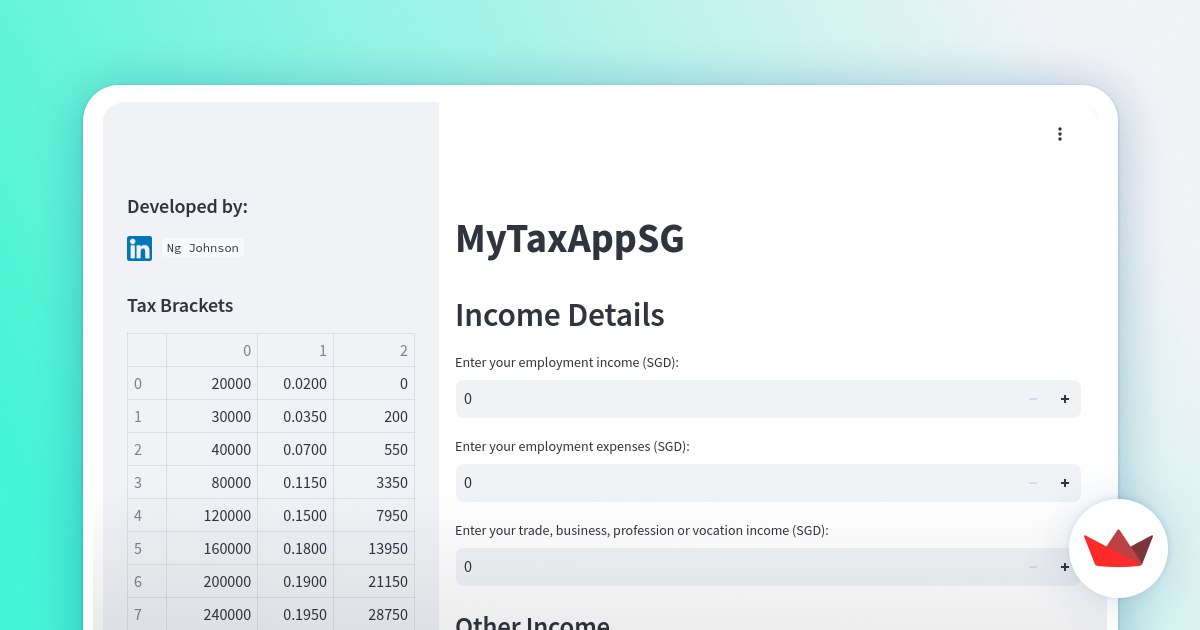Image resolution: width=1200 pixels, height=630 pixels.
Task: Select the 0.1500 rate cell
Action: (x=296, y=516)
